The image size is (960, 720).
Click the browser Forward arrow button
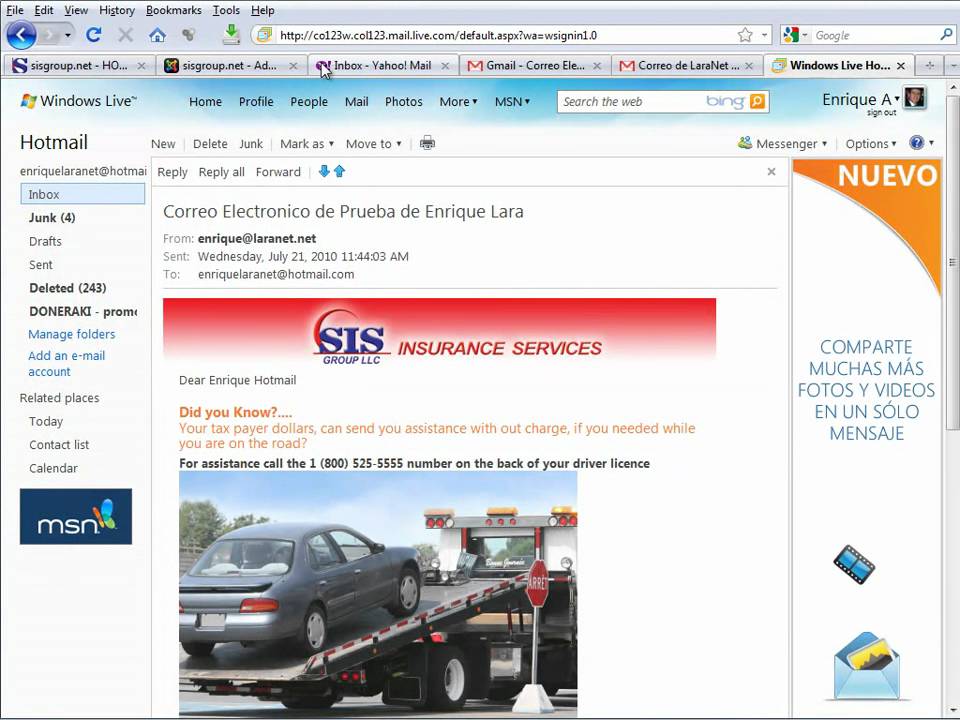tap(49, 36)
